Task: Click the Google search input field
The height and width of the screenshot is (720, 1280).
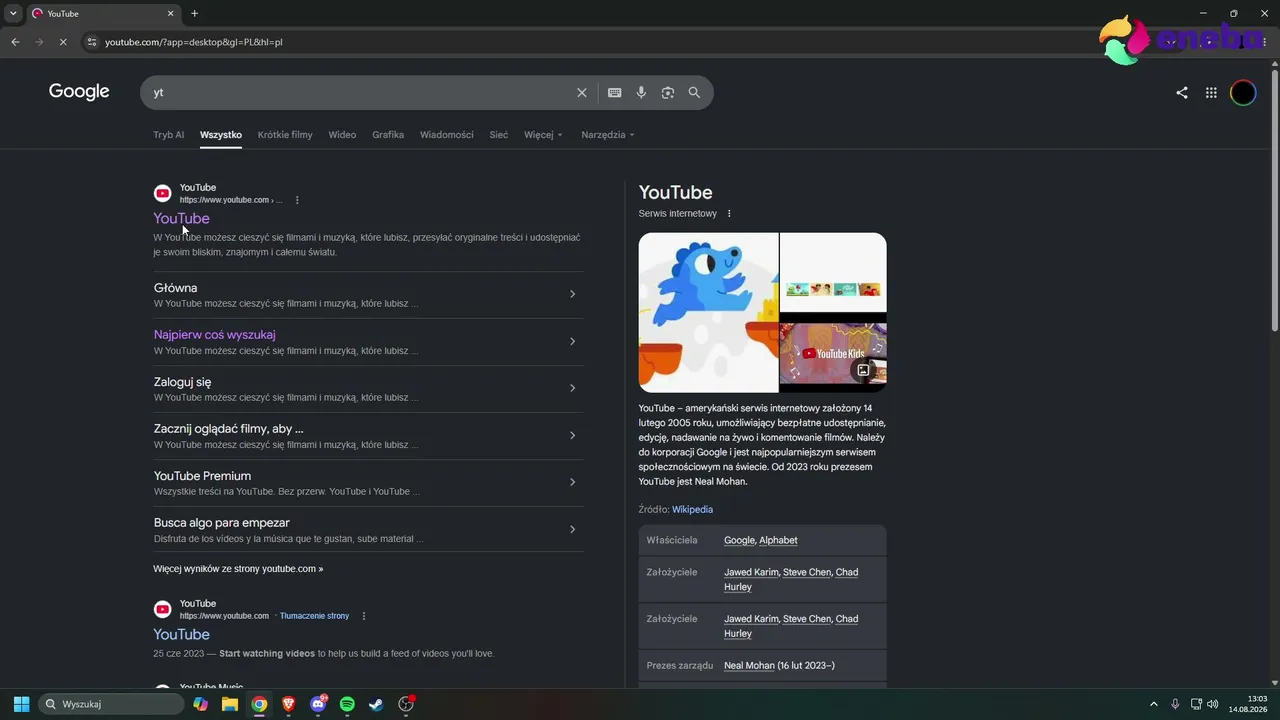Action: (360, 93)
